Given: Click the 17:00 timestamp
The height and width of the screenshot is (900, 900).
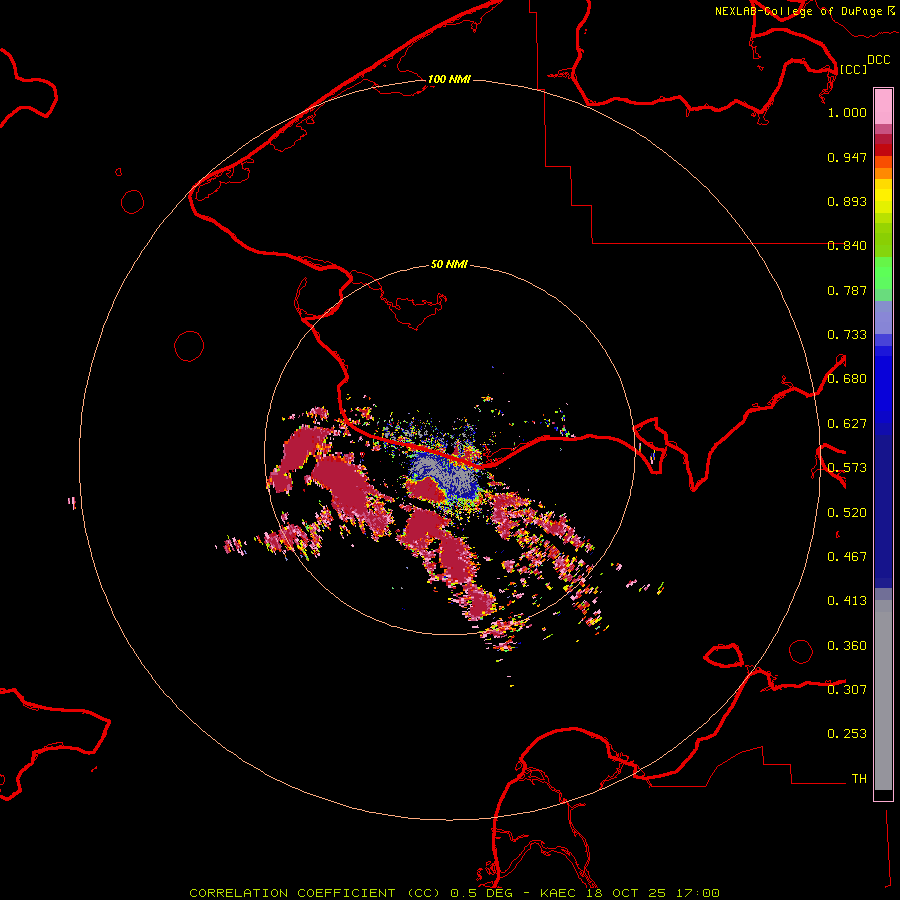Looking at the screenshot, I should click(x=699, y=893).
